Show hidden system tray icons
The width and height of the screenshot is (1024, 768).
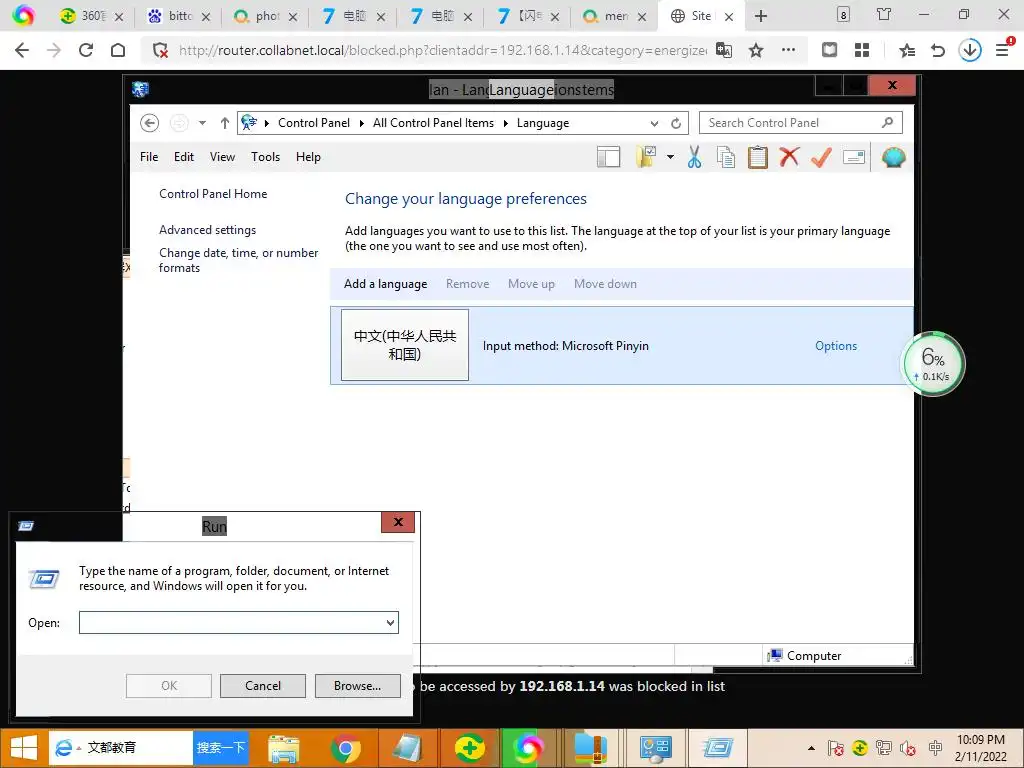tap(811, 748)
